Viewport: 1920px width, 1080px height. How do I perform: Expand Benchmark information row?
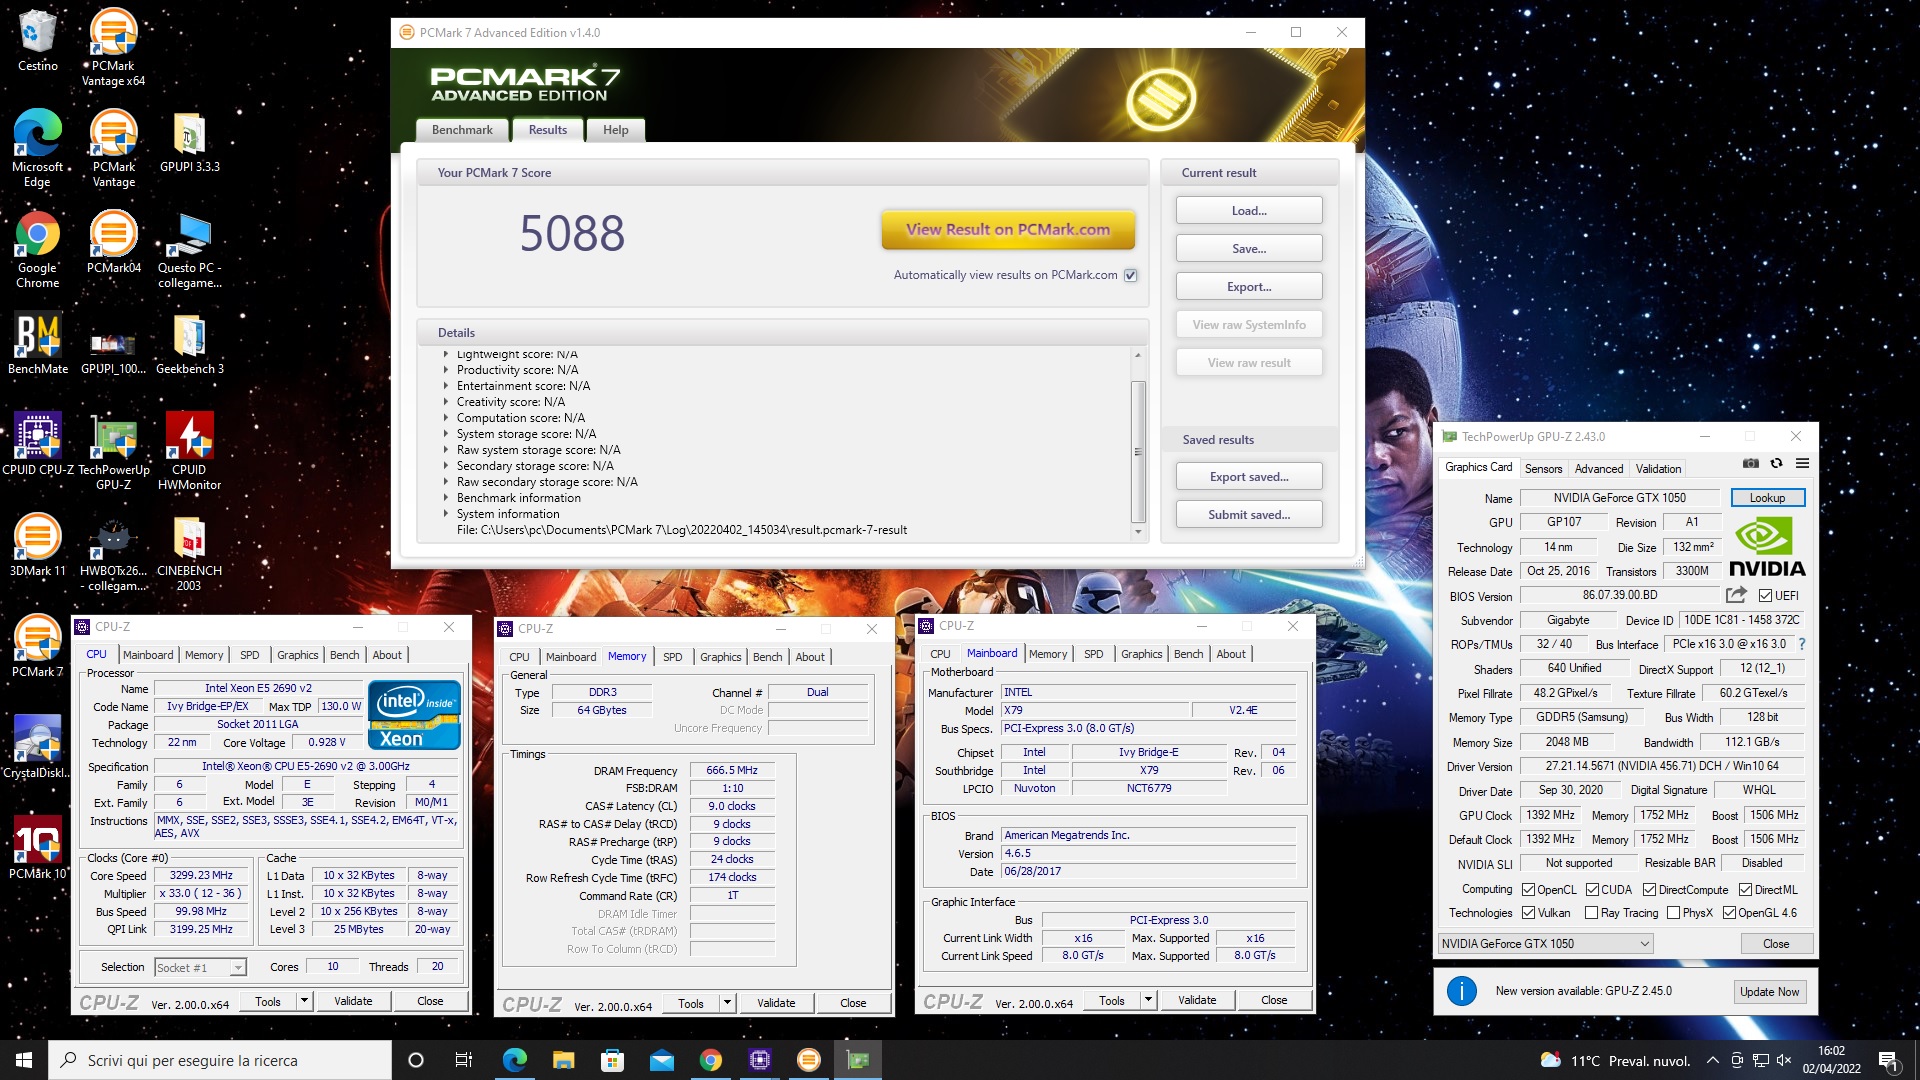tap(446, 498)
